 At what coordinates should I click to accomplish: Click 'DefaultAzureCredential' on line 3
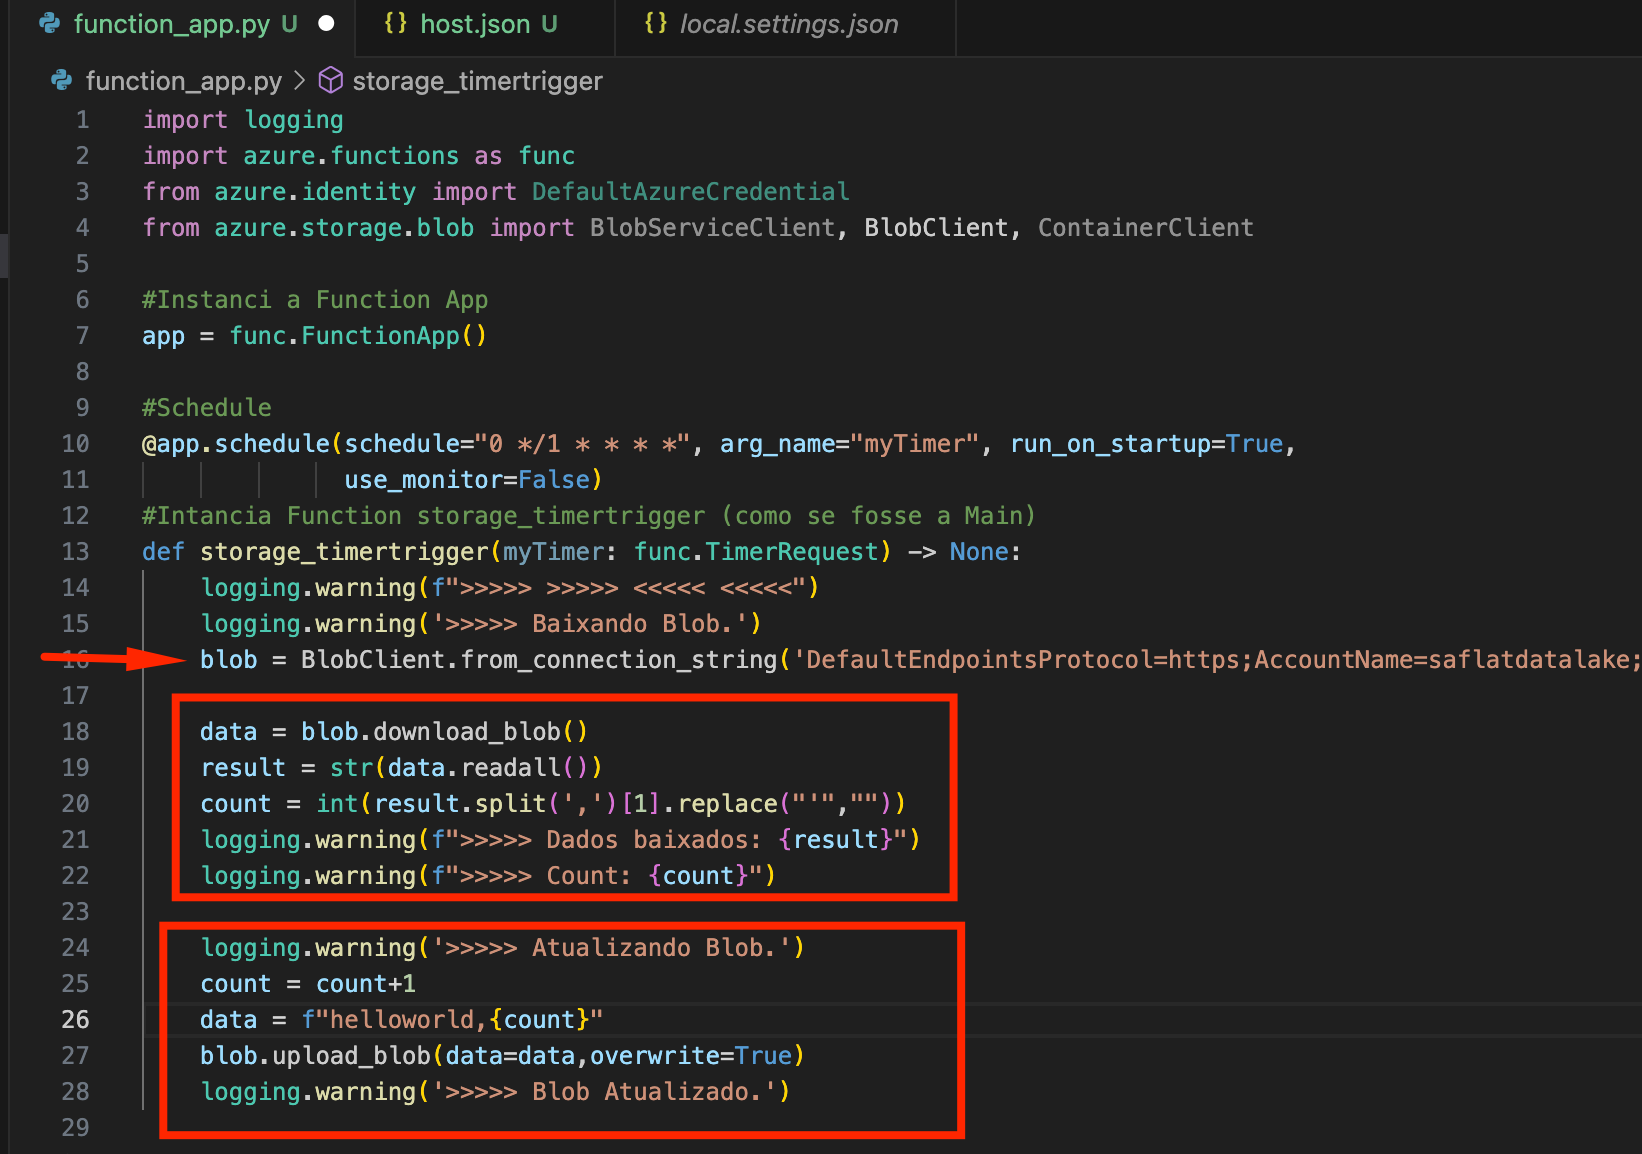coord(691,192)
